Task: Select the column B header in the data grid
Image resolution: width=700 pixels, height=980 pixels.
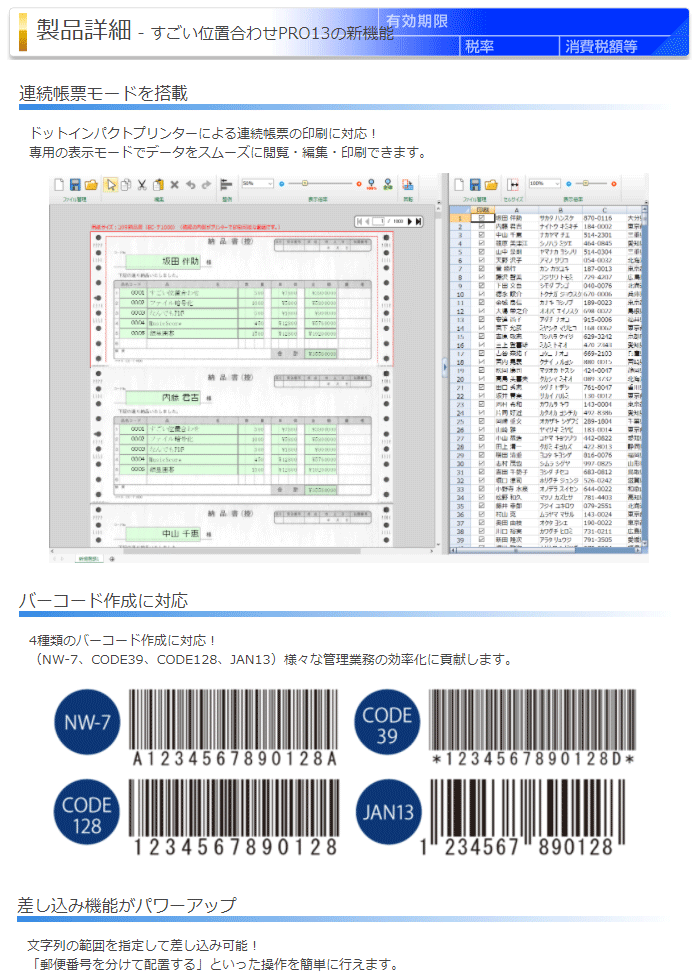Action: 560,211
